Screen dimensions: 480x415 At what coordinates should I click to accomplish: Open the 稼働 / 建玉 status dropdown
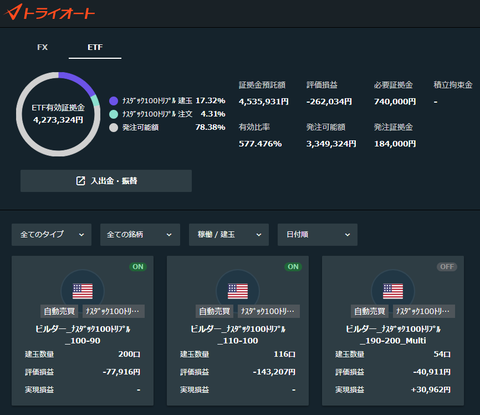229,235
